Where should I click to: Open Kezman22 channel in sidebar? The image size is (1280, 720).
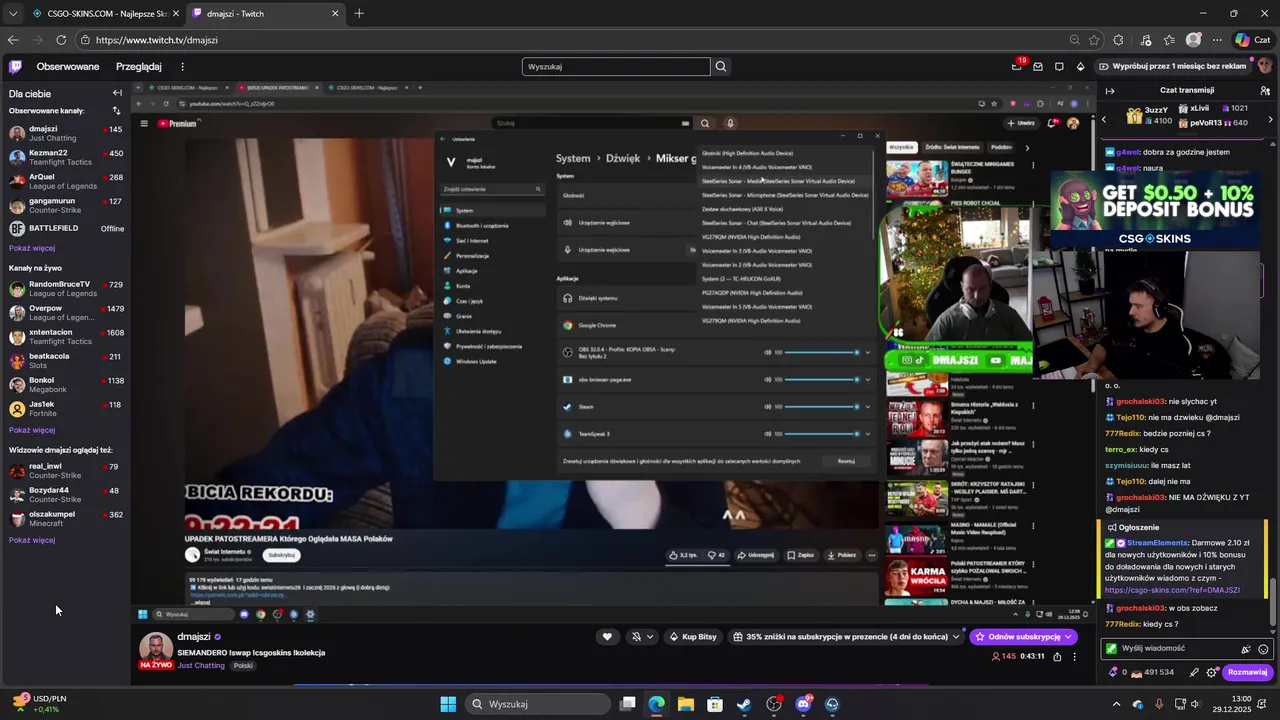point(65,158)
